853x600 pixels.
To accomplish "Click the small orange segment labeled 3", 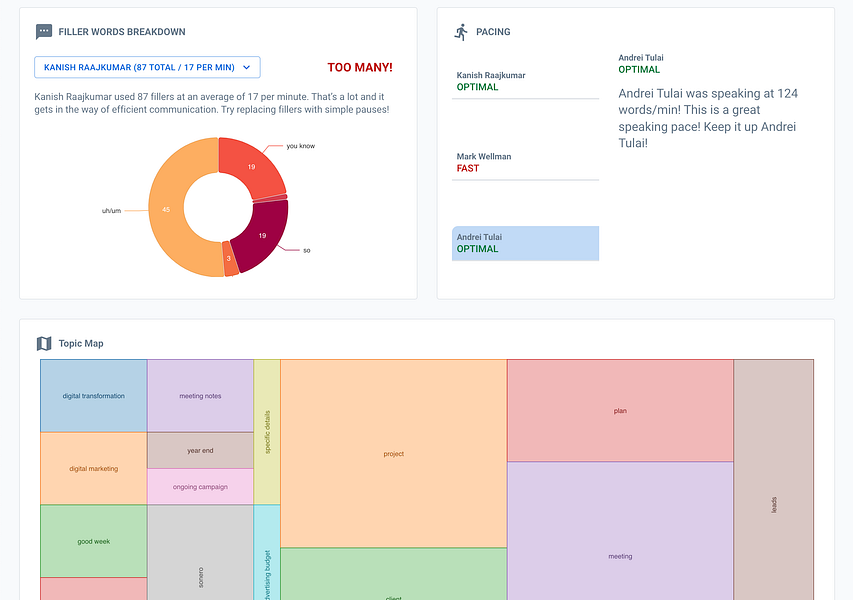I will tap(229, 258).
